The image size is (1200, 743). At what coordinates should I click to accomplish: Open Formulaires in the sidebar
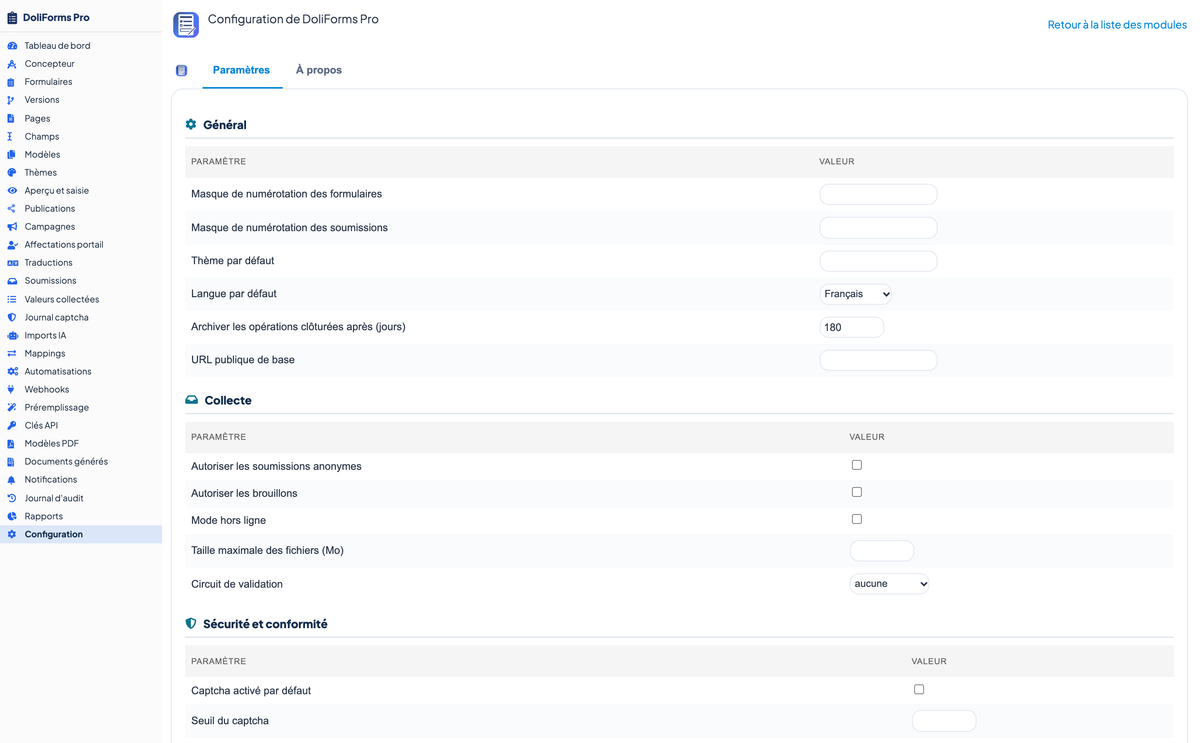(x=48, y=82)
